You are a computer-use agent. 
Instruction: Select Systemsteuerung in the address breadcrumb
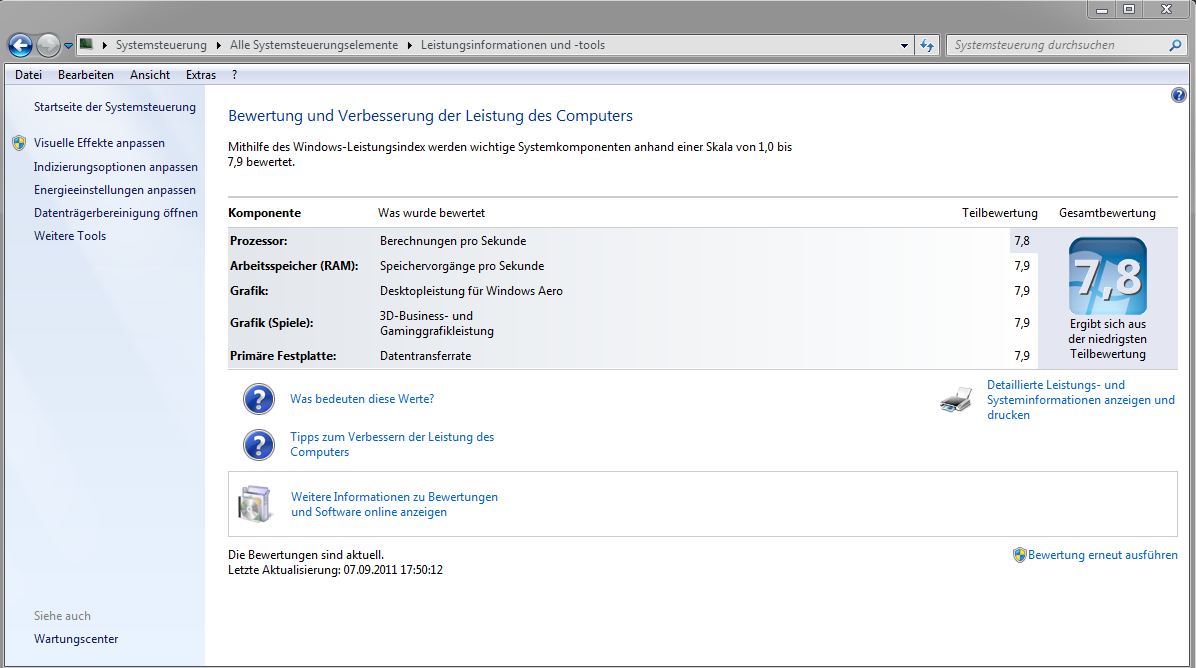click(x=161, y=45)
